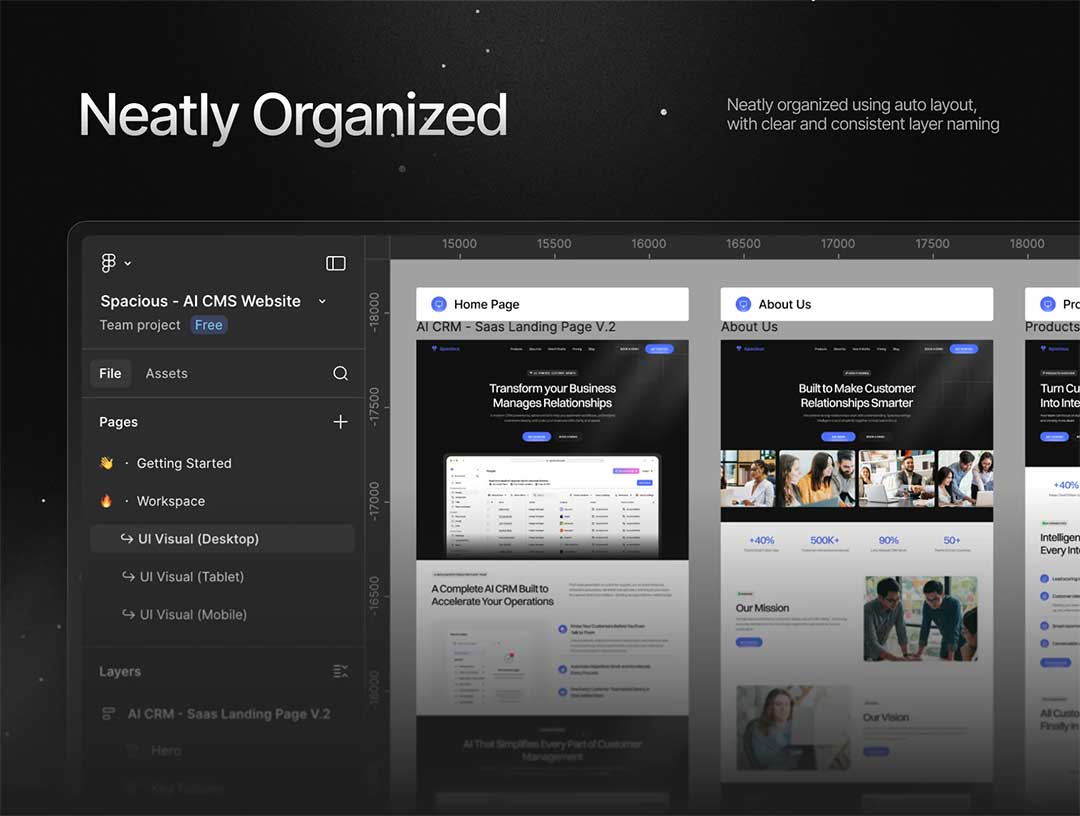Viewport: 1080px width, 816px height.
Task: Switch to the Assets tab
Action: click(x=166, y=373)
